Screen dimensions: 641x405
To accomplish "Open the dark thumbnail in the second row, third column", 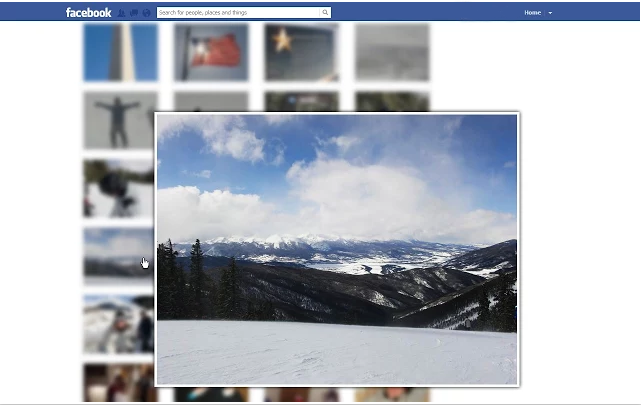I will [302, 102].
